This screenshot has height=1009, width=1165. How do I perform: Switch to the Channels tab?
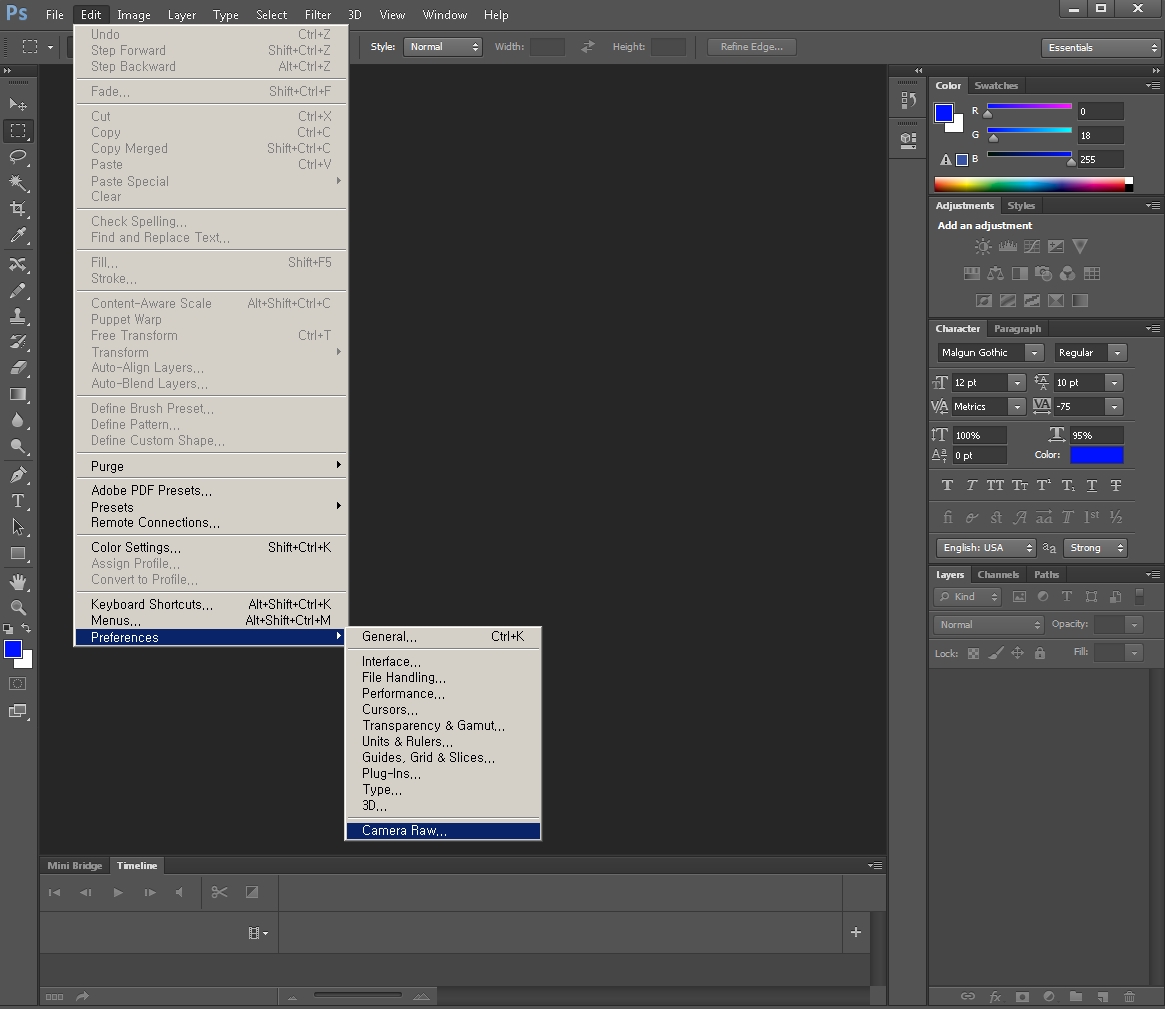click(x=998, y=574)
